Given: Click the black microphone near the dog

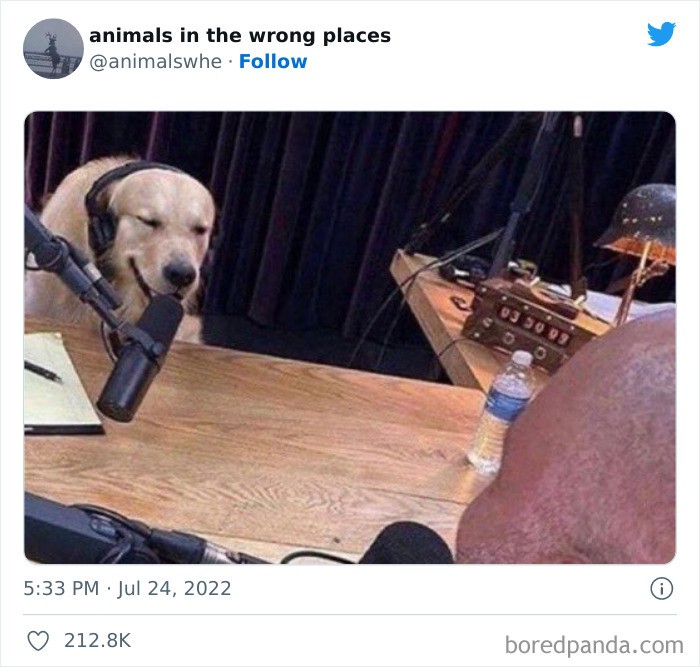Looking at the screenshot, I should [x=138, y=357].
